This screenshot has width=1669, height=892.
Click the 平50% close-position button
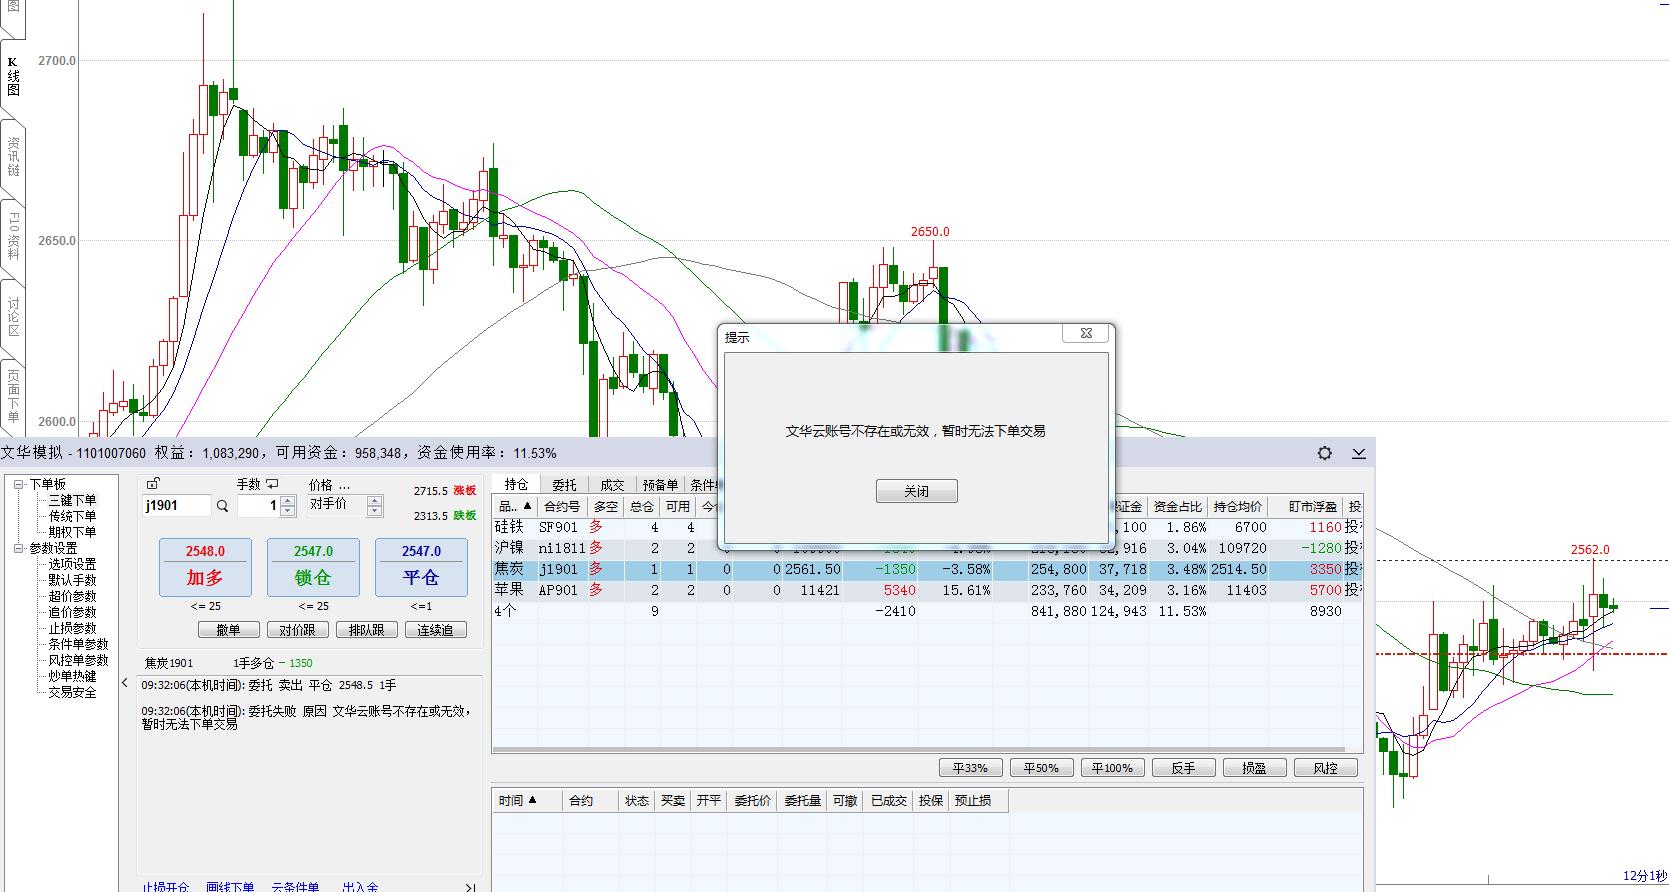coord(1041,768)
